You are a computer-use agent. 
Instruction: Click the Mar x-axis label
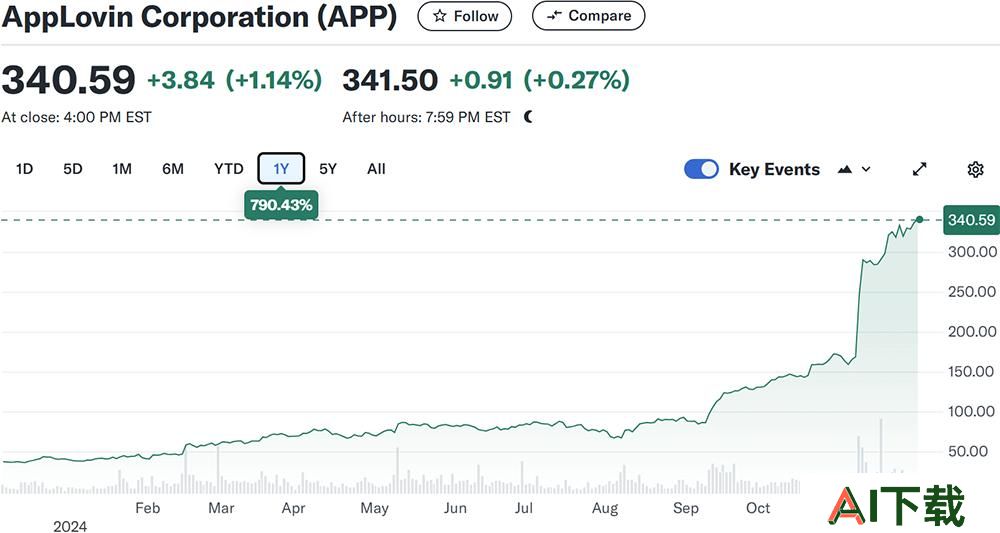click(x=221, y=508)
